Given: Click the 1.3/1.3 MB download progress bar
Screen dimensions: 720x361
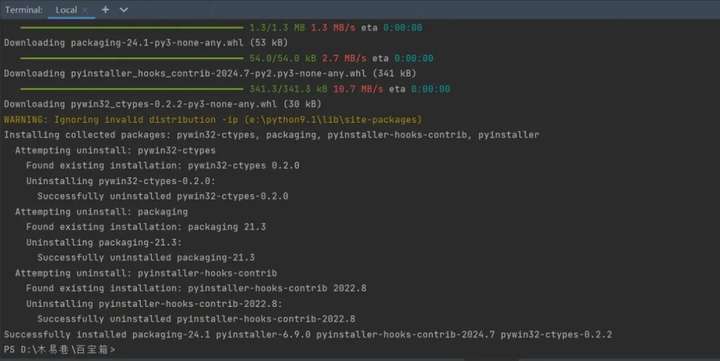Looking at the screenshot, I should (132, 28).
